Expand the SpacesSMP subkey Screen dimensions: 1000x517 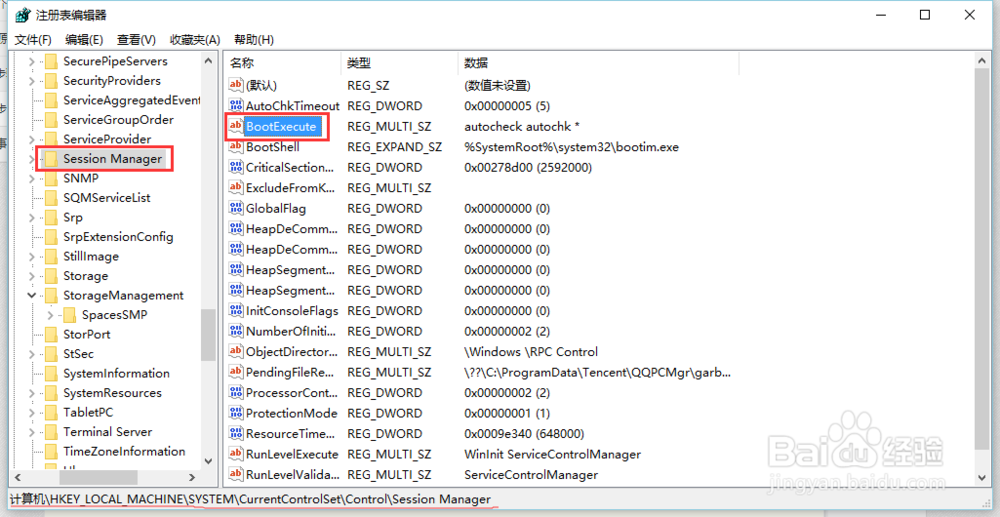coord(50,315)
